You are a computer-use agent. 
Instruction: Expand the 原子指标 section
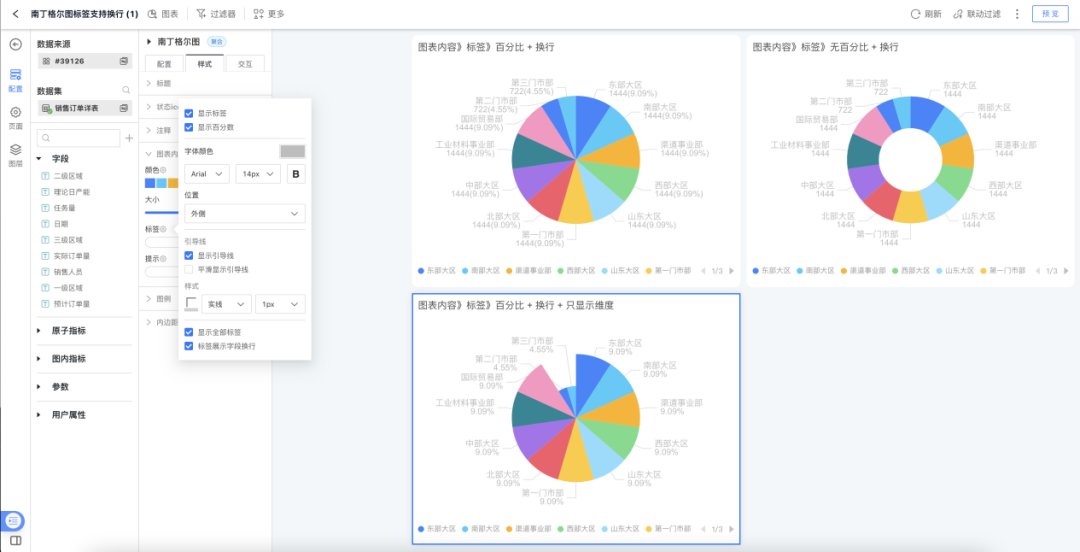pyautogui.click(x=40, y=331)
